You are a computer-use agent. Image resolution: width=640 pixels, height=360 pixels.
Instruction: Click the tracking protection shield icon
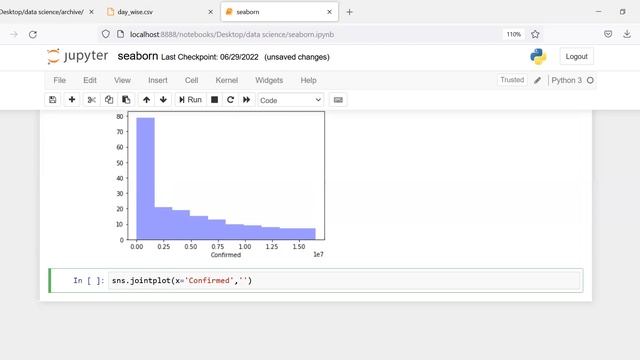(106, 34)
